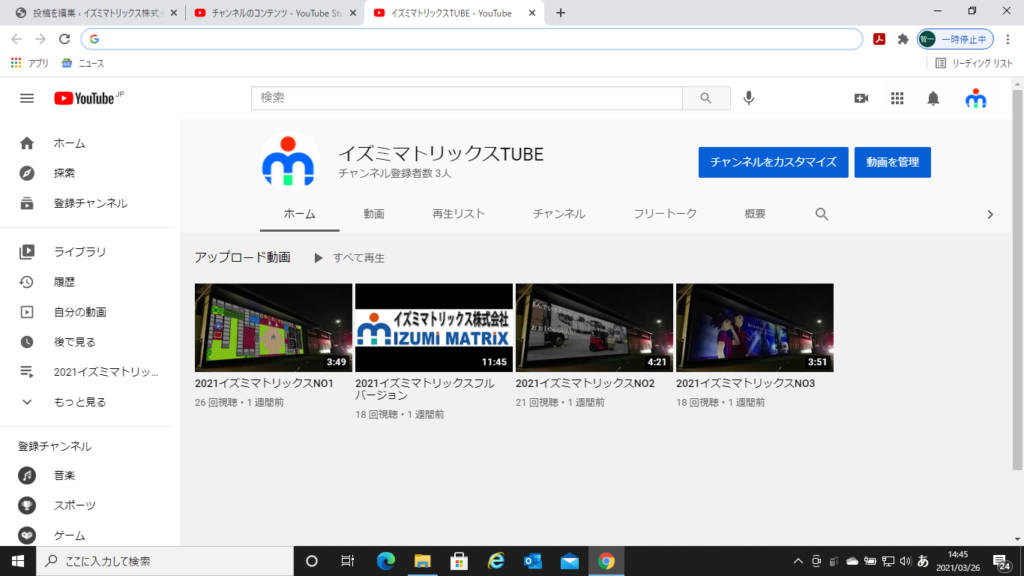Image resolution: width=1024 pixels, height=576 pixels.
Task: Open the paused profile 一時停止中 button
Action: click(955, 39)
